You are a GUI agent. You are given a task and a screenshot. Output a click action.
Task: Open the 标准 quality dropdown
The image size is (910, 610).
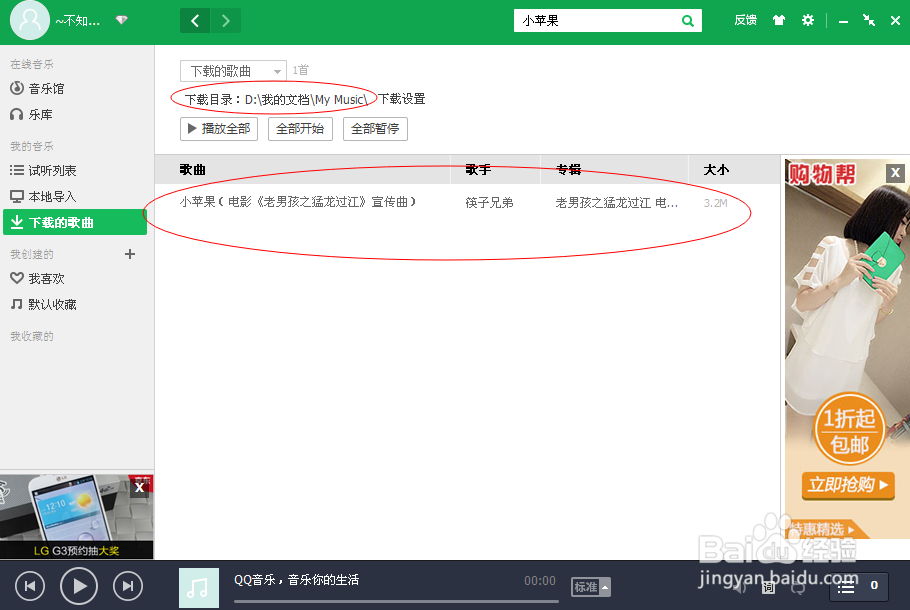coord(591,587)
